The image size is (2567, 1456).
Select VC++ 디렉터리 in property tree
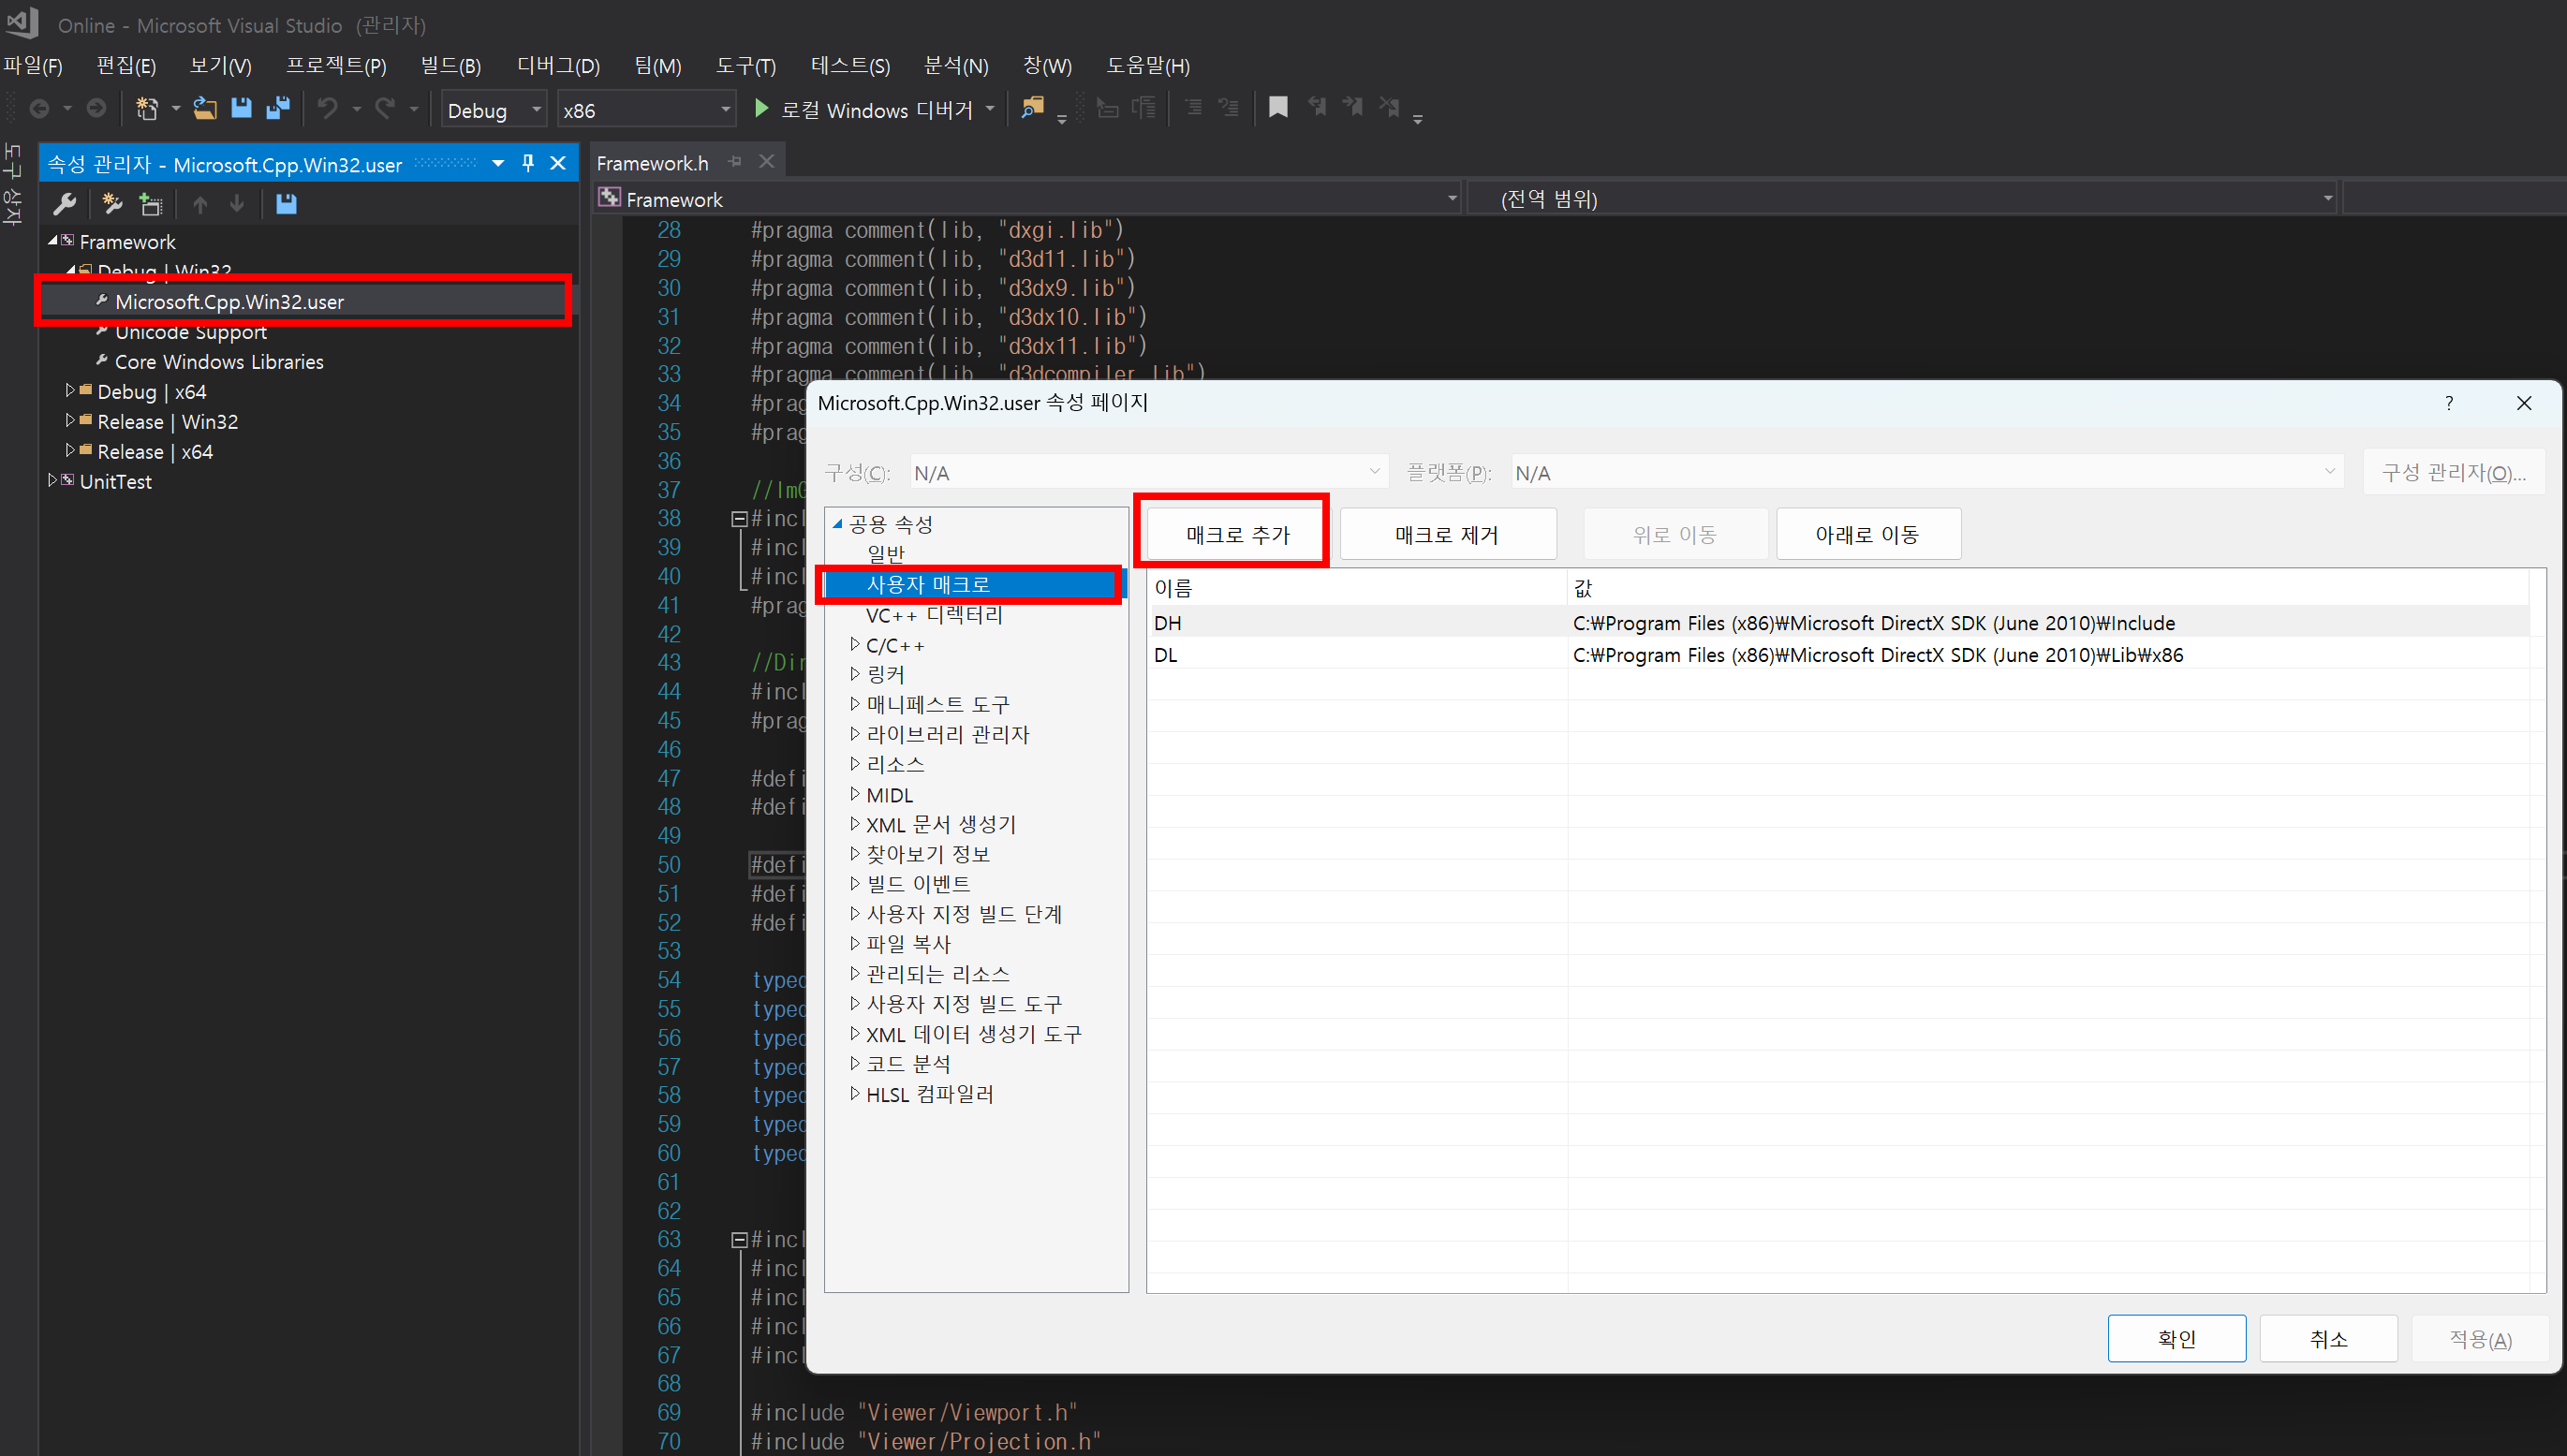933,615
